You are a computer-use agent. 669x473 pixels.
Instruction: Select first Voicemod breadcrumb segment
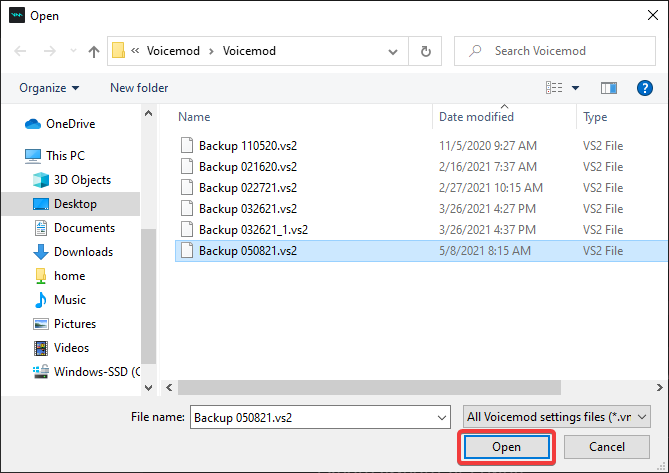tap(173, 51)
